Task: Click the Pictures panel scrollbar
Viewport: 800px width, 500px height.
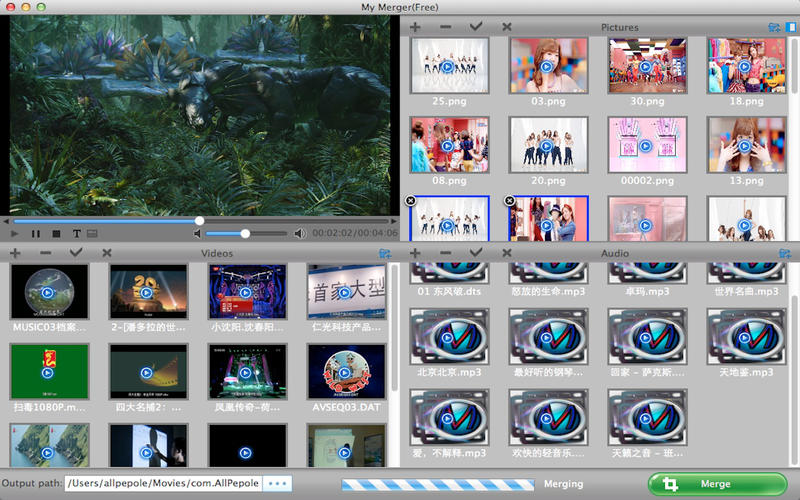Action: 795,64
